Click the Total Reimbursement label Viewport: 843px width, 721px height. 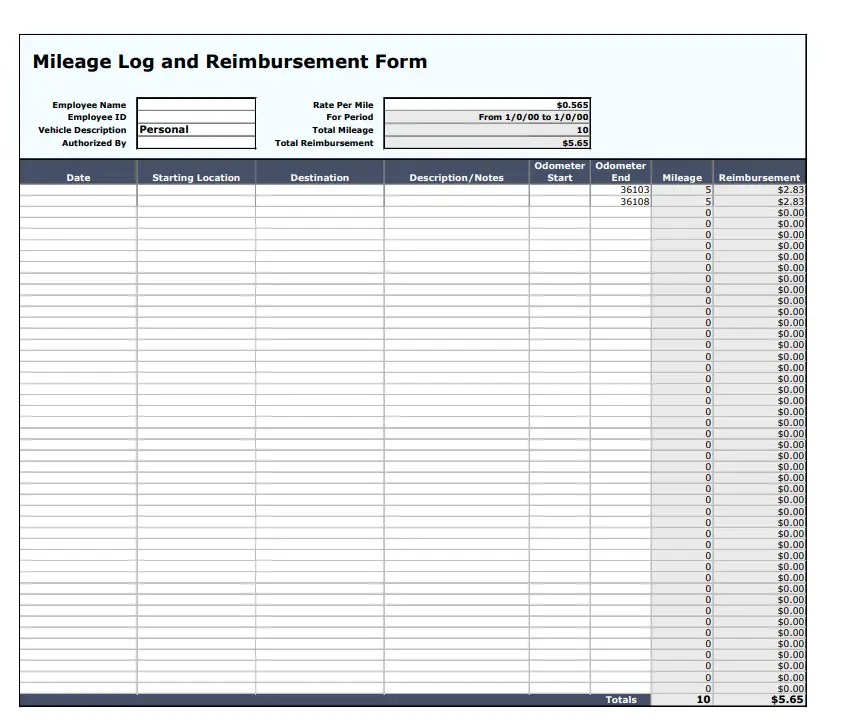324,143
